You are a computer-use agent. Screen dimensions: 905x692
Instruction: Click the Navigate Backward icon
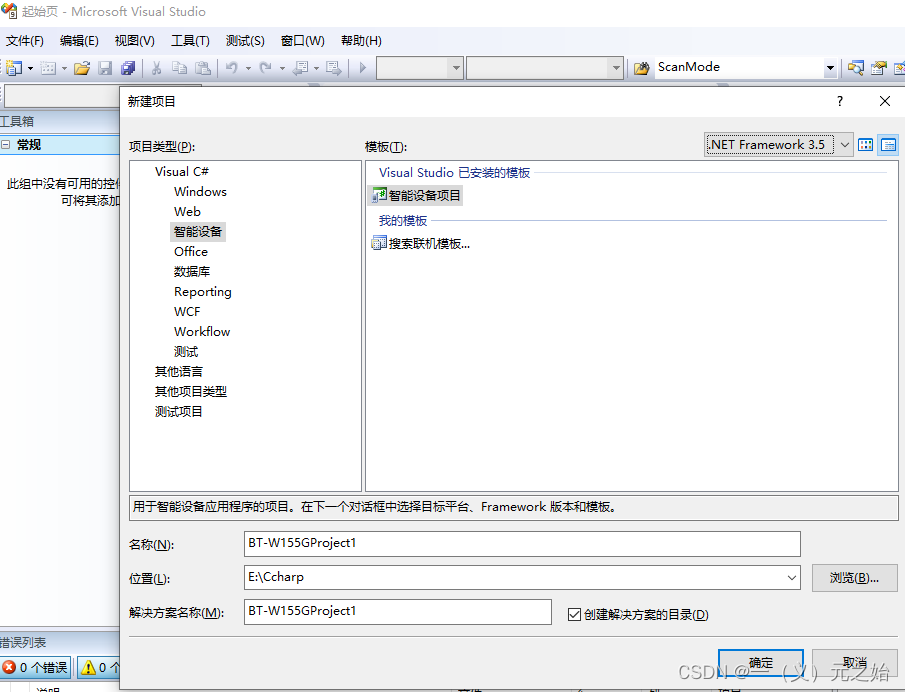(x=301, y=68)
